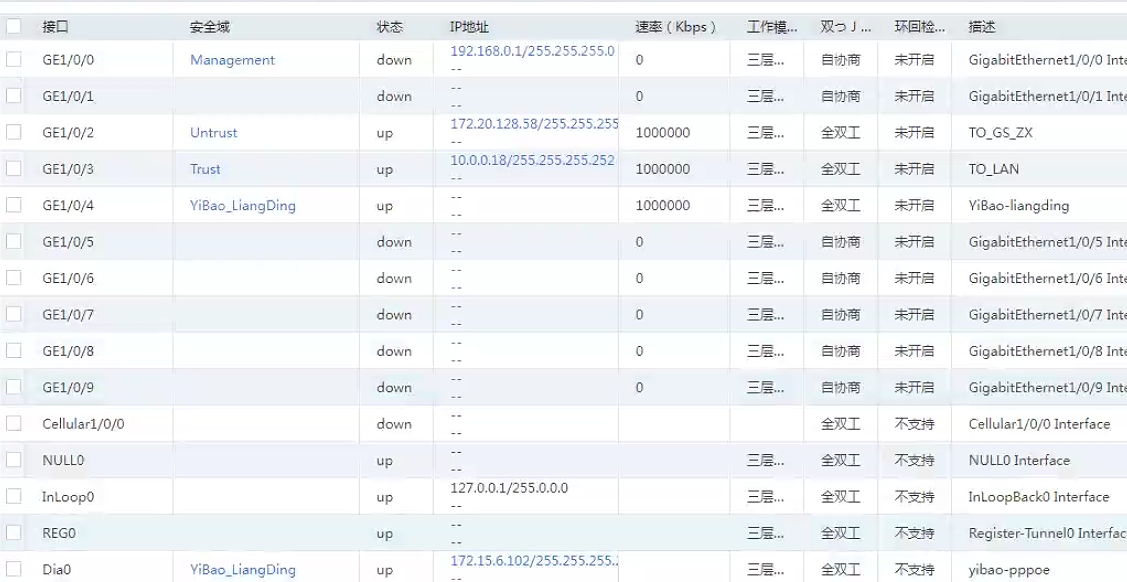Image resolution: width=1127 pixels, height=582 pixels.
Task: Sort by the 安全域 column header
Action: [x=210, y=27]
